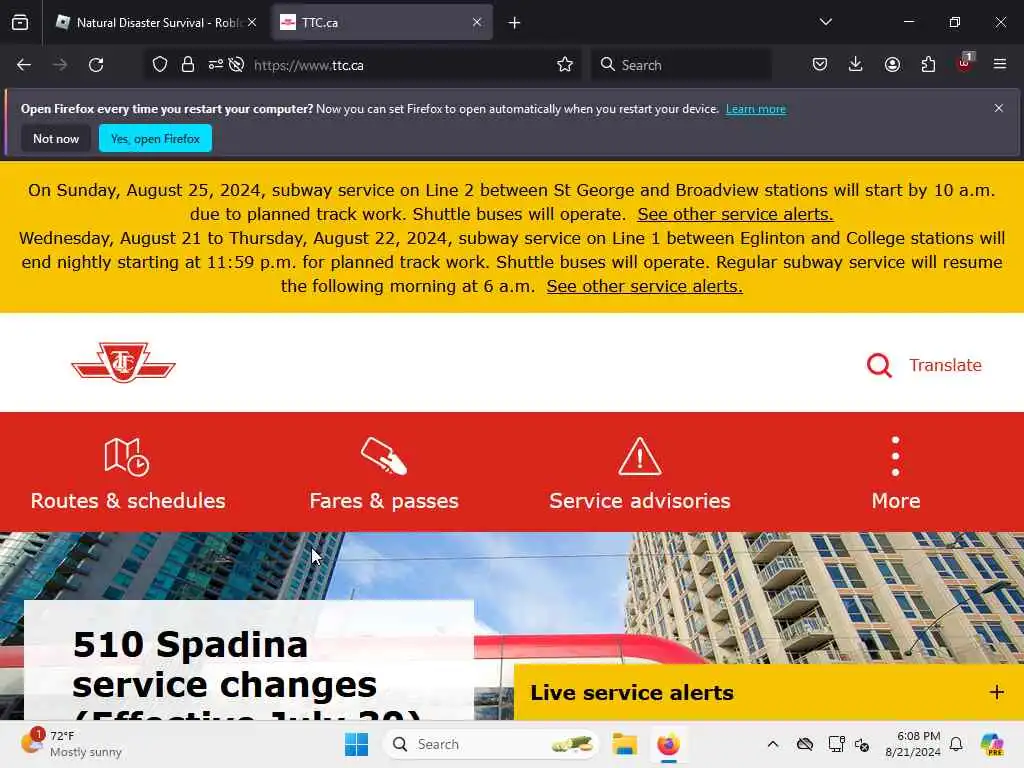This screenshot has height=768, width=1024.
Task: Open the Downloads panel
Action: point(856,65)
